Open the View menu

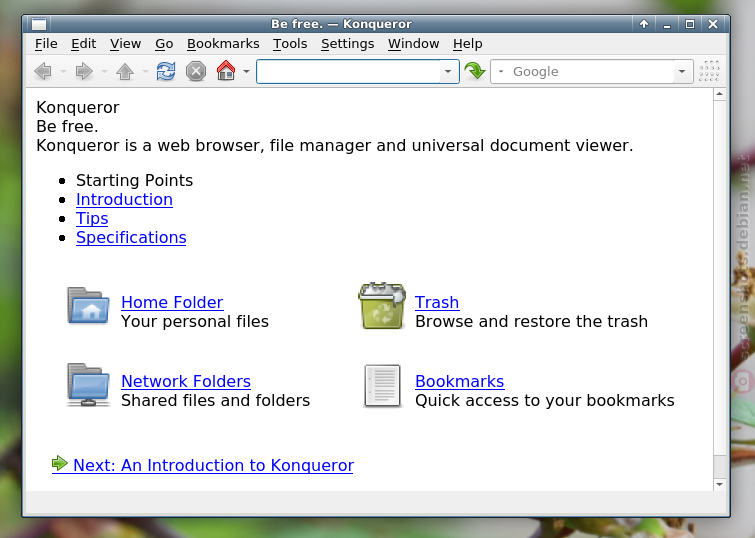pos(125,44)
